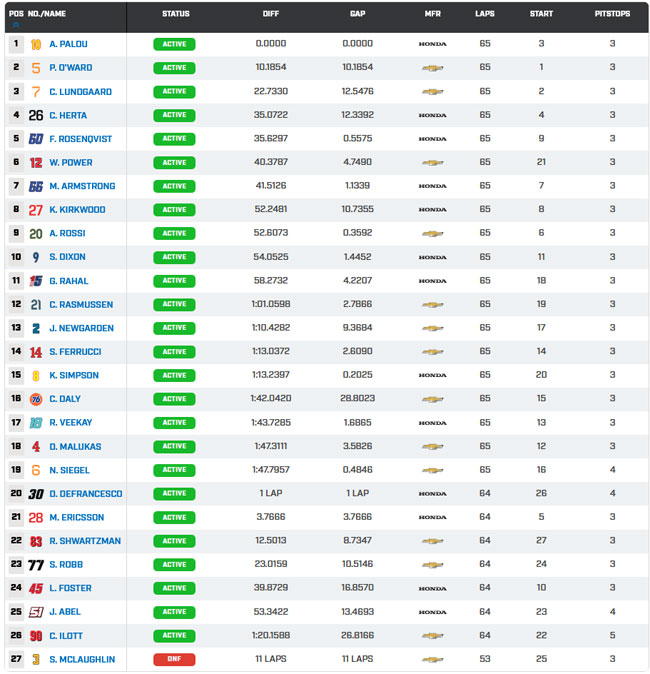Select pitstops value 5 in C. Ilott's row
This screenshot has height=674, width=650.
click(x=612, y=635)
